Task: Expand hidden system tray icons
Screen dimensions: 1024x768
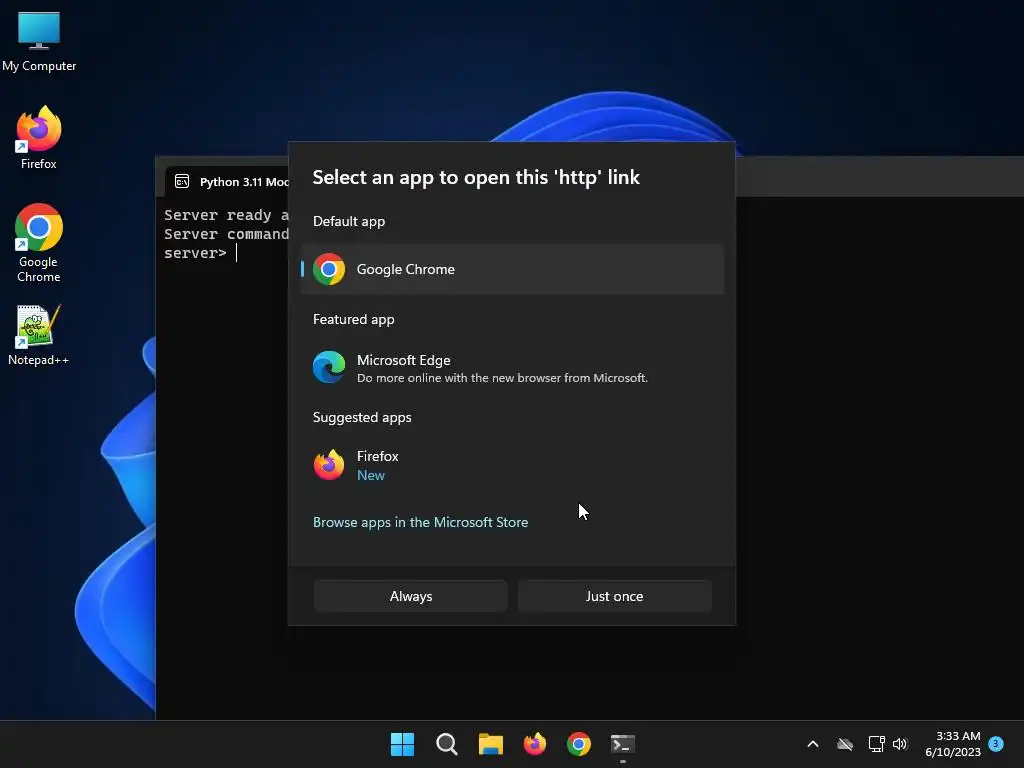Action: tap(813, 744)
